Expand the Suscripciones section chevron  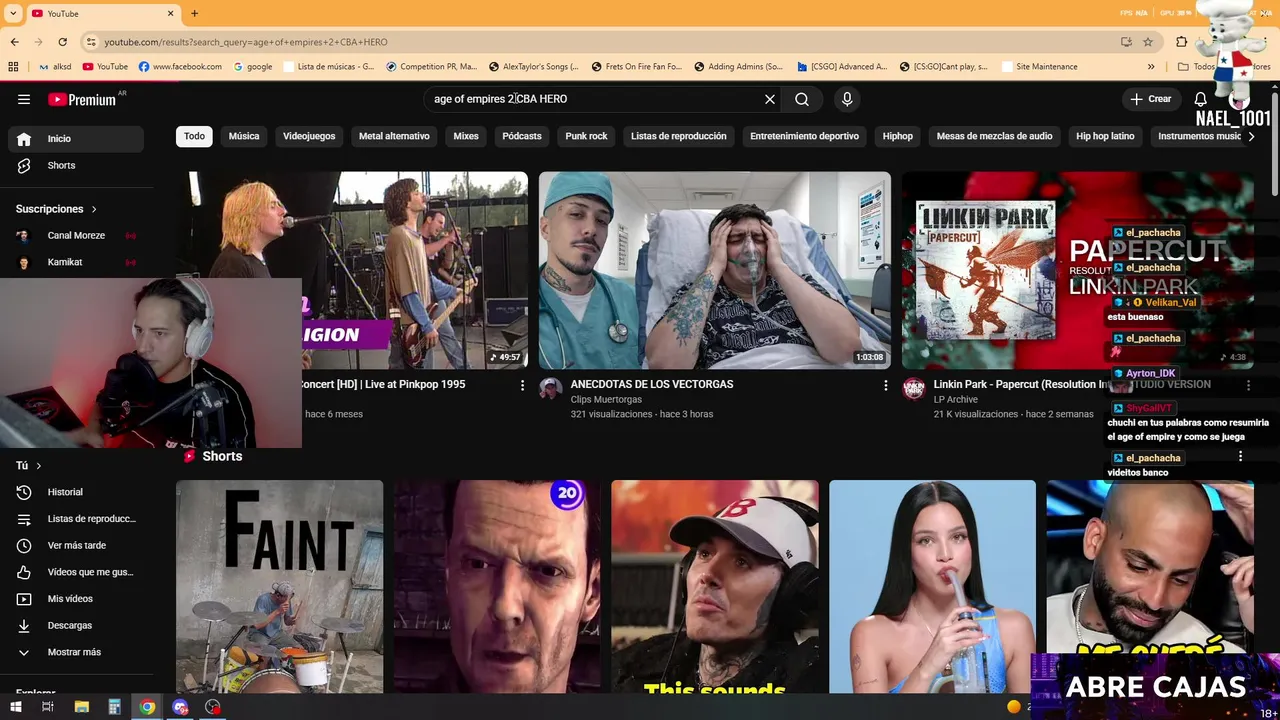(x=94, y=209)
